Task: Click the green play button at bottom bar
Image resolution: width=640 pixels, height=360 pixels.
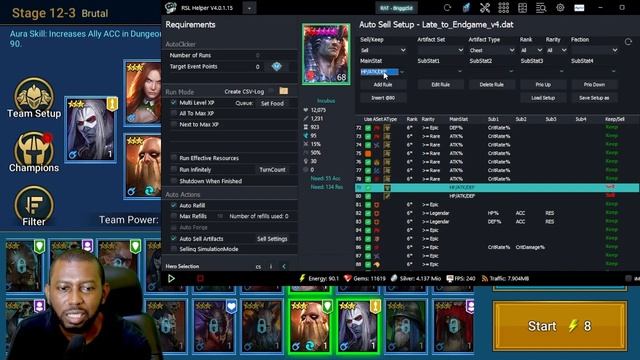Action: pyautogui.click(x=171, y=278)
